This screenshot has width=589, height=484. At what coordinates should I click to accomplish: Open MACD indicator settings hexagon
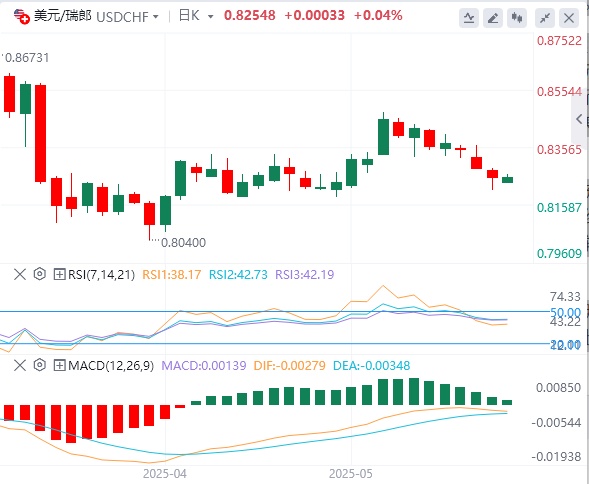tap(39, 365)
